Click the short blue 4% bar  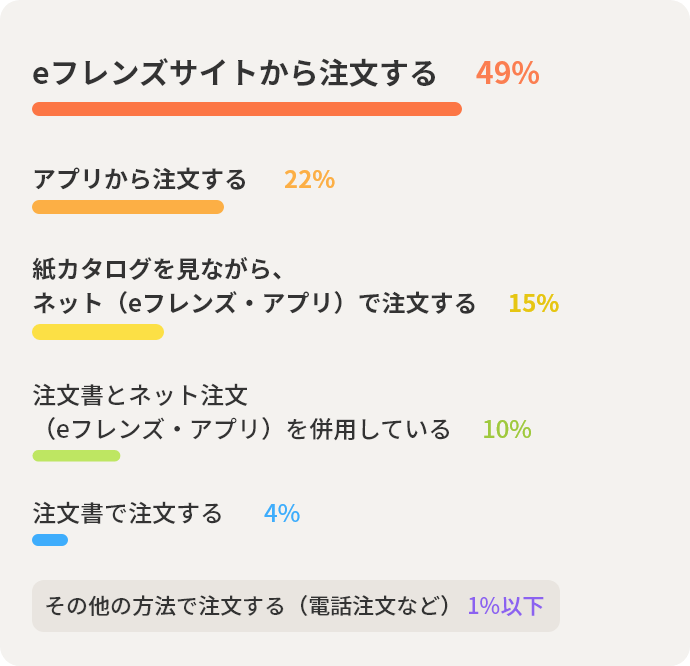tap(50, 540)
